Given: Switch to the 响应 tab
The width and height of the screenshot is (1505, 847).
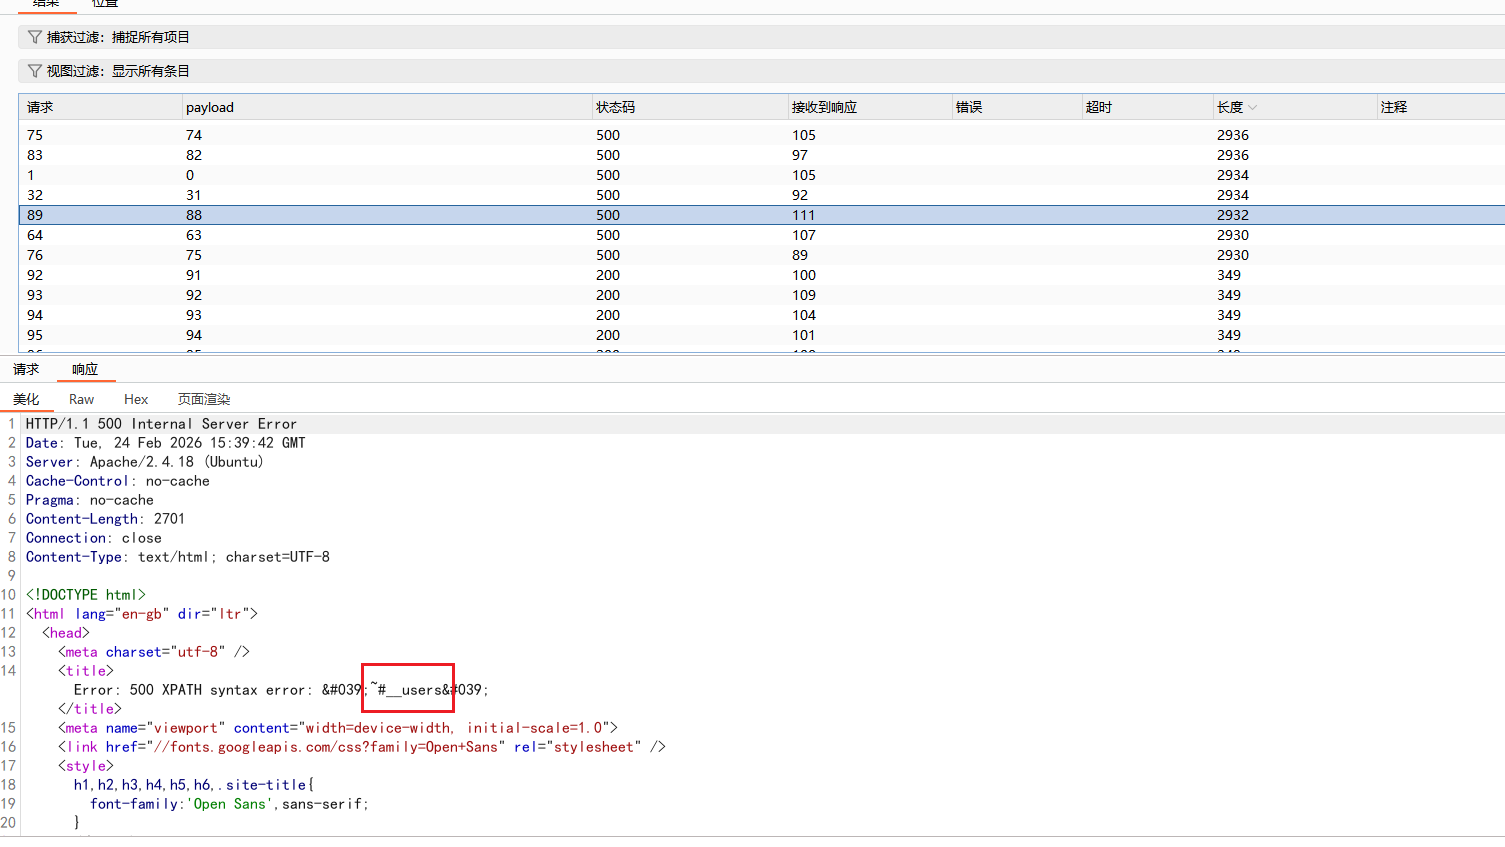Looking at the screenshot, I should (85, 369).
